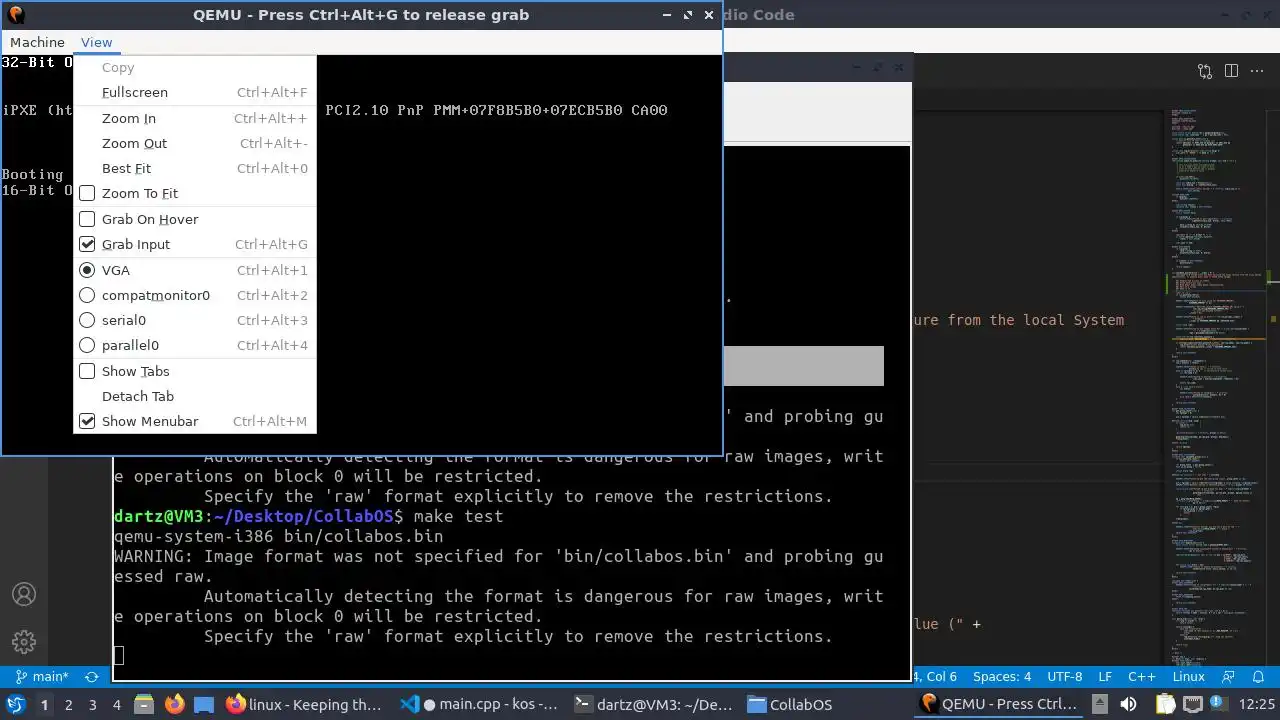Image resolution: width=1280 pixels, height=720 pixels.
Task: Open the Machine menu in QEMU
Action: coord(37,42)
